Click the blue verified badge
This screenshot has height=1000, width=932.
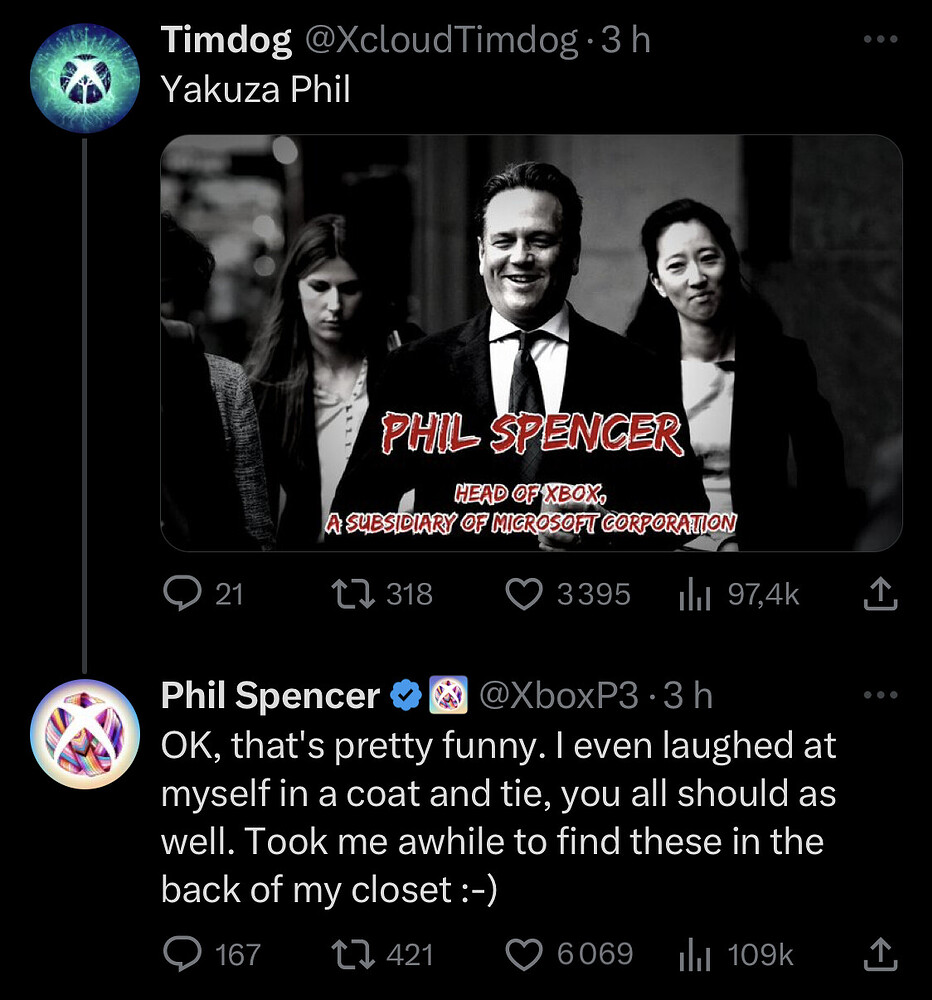(x=406, y=695)
